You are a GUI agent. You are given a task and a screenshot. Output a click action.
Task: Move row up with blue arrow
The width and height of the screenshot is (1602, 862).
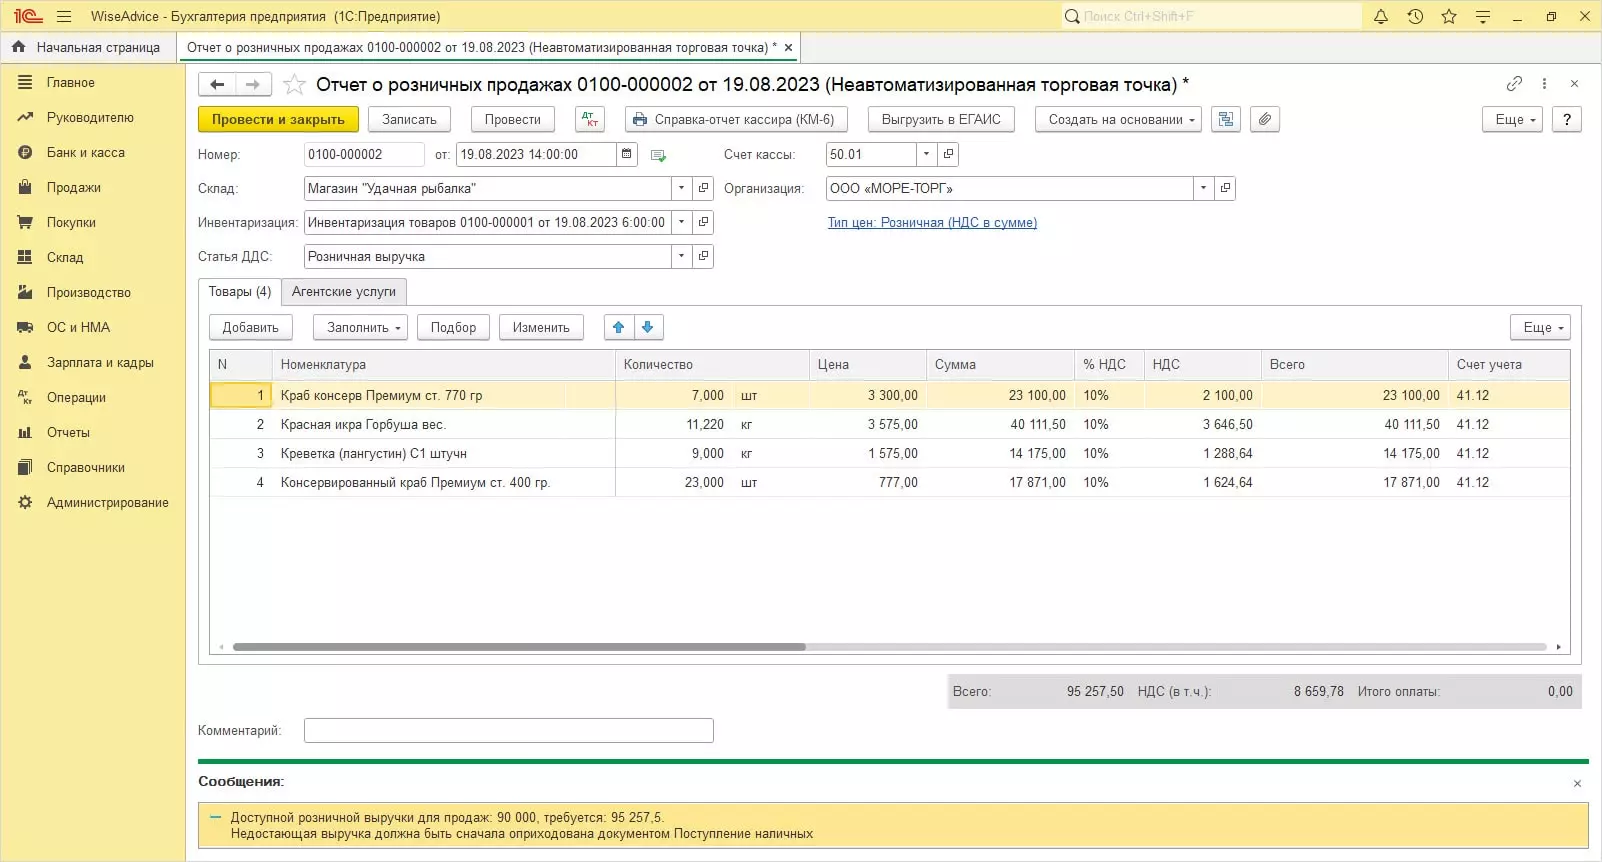click(x=618, y=327)
